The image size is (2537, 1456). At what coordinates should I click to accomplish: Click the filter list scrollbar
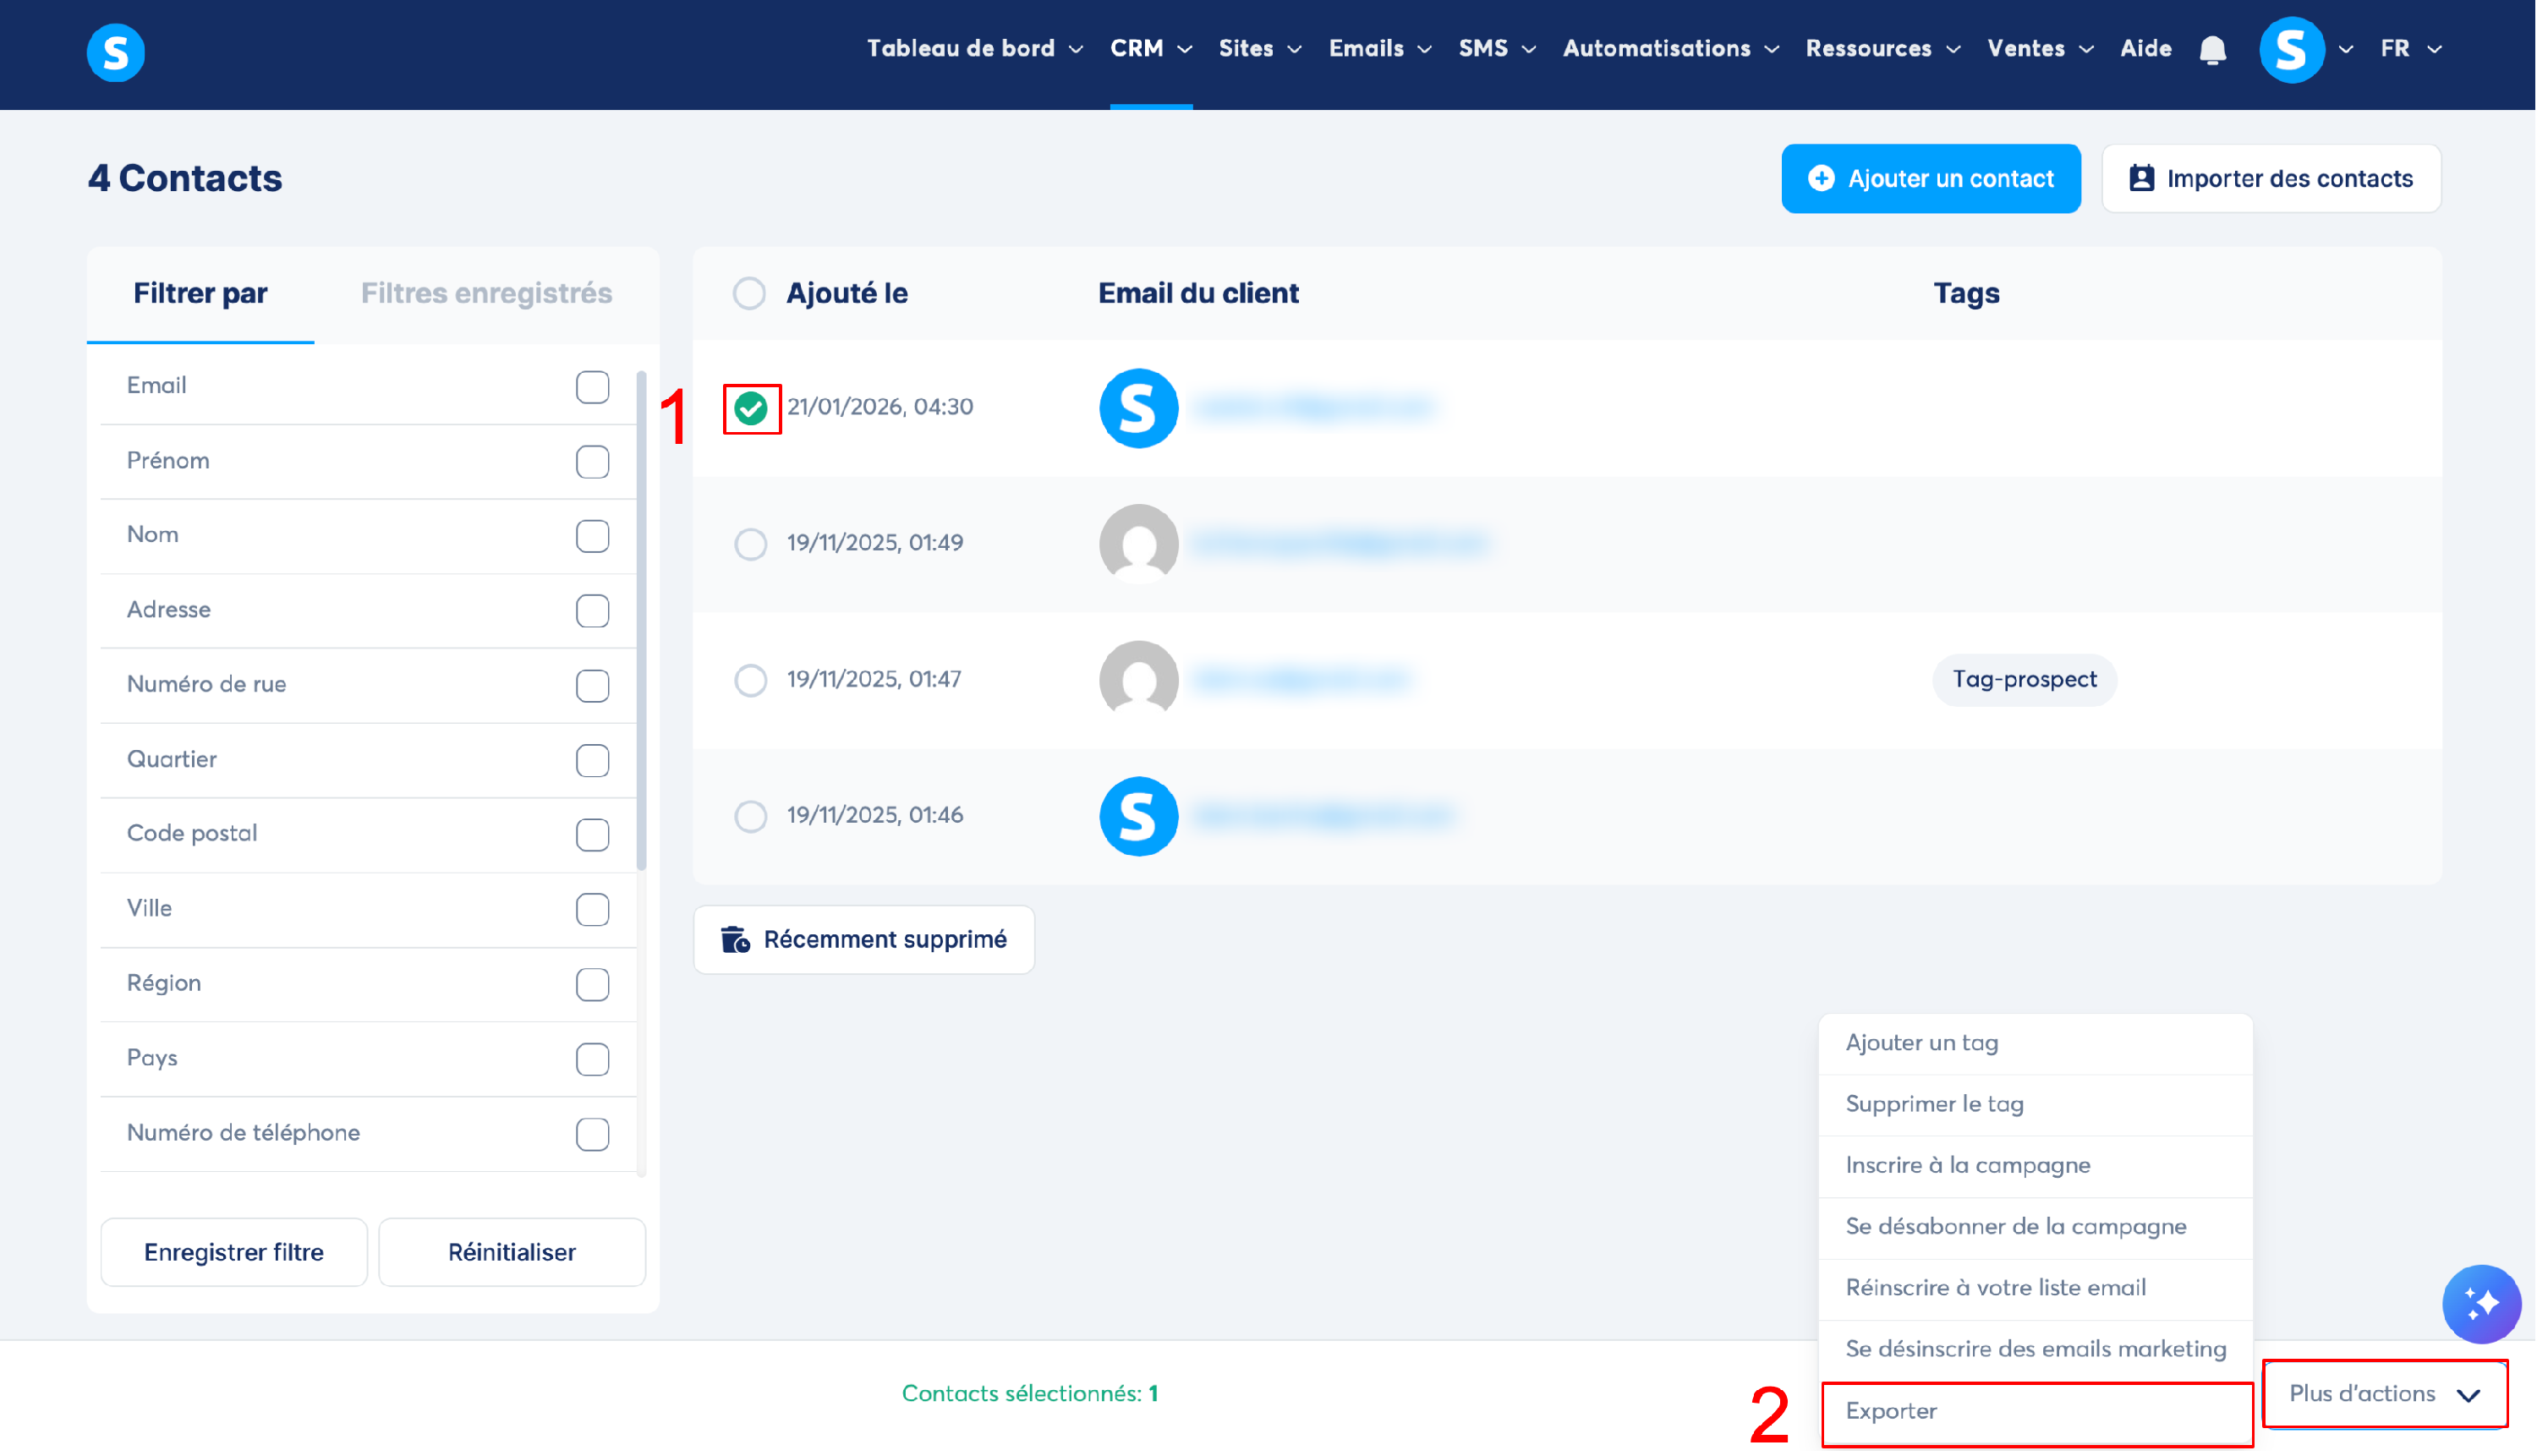641,620
